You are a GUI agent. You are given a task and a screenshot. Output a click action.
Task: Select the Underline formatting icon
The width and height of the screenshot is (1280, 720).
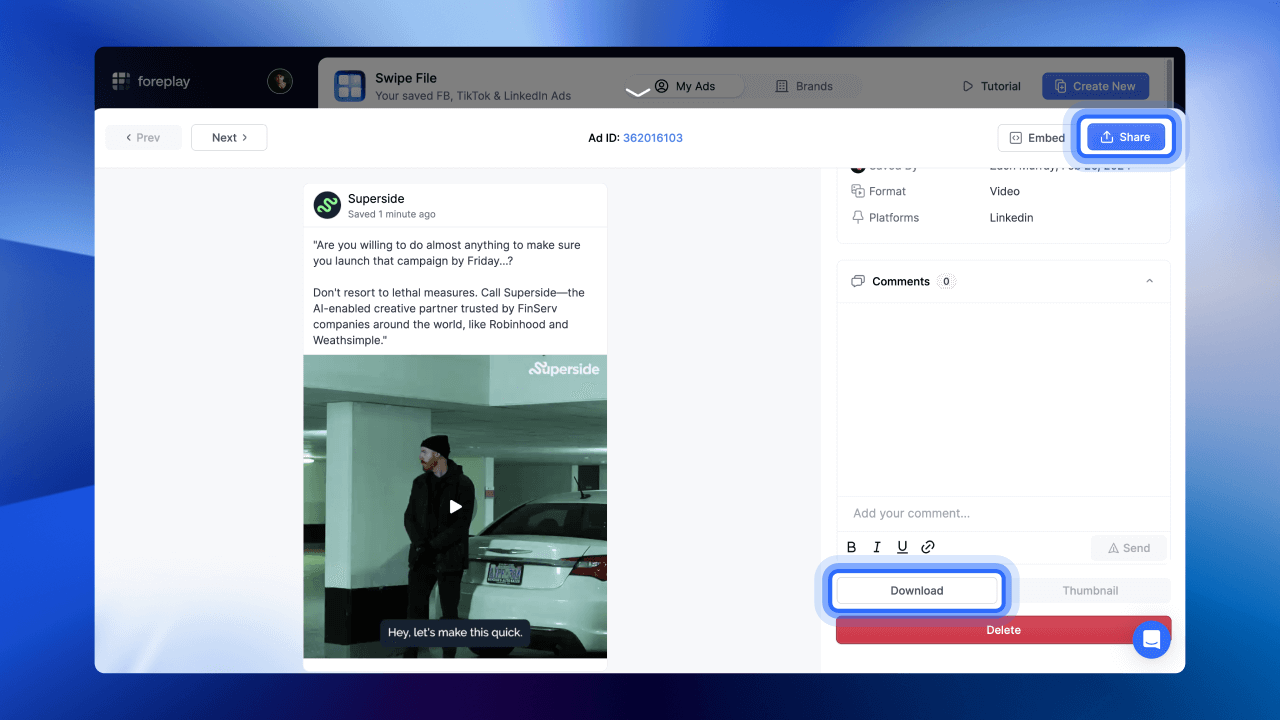point(902,546)
